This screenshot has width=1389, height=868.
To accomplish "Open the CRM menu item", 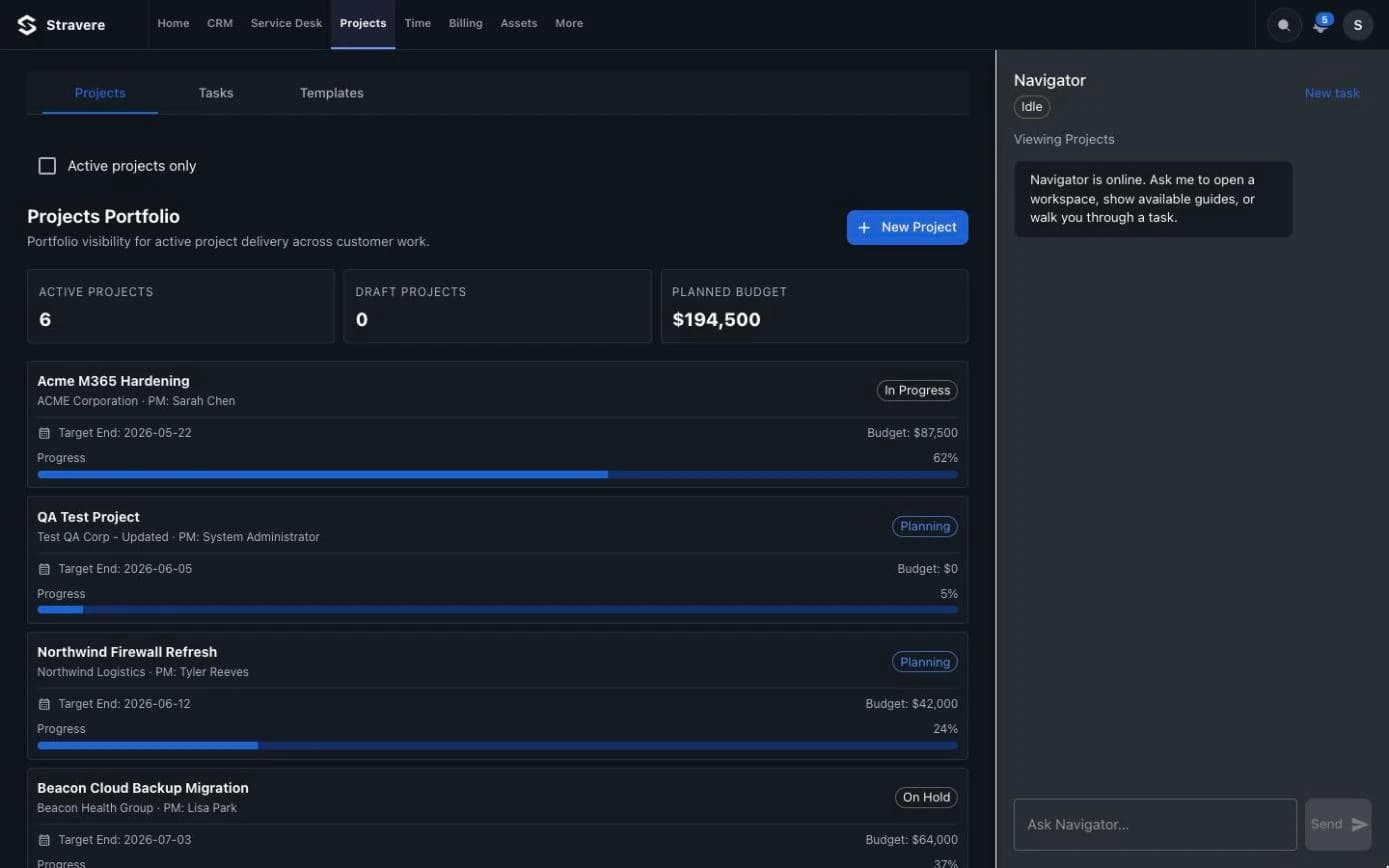I will tap(220, 23).
